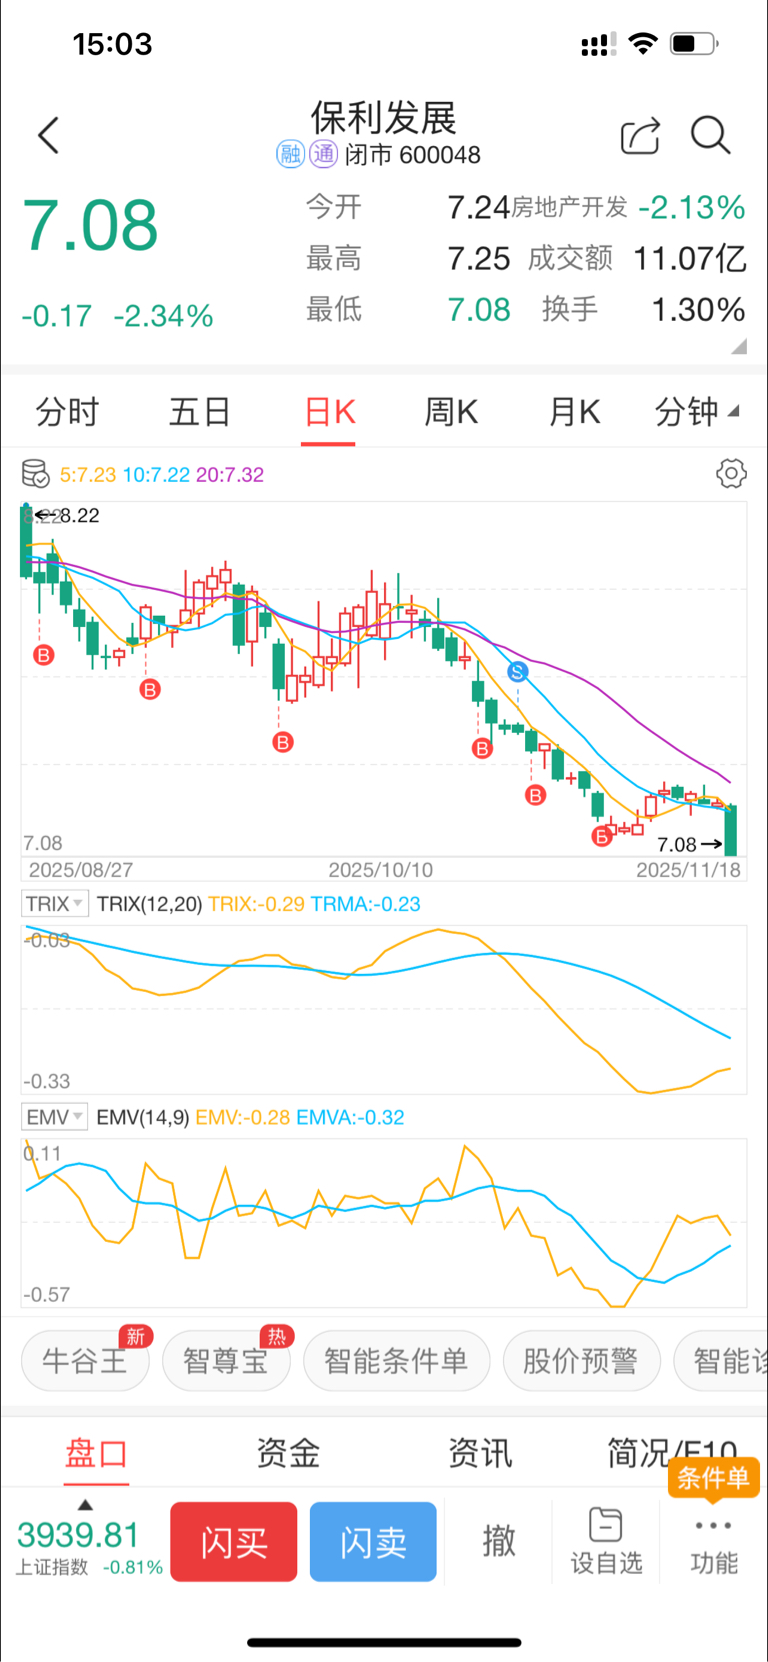Viewport: 768px width, 1662px height.
Task: Expand quote details corner triangle
Action: tap(739, 346)
